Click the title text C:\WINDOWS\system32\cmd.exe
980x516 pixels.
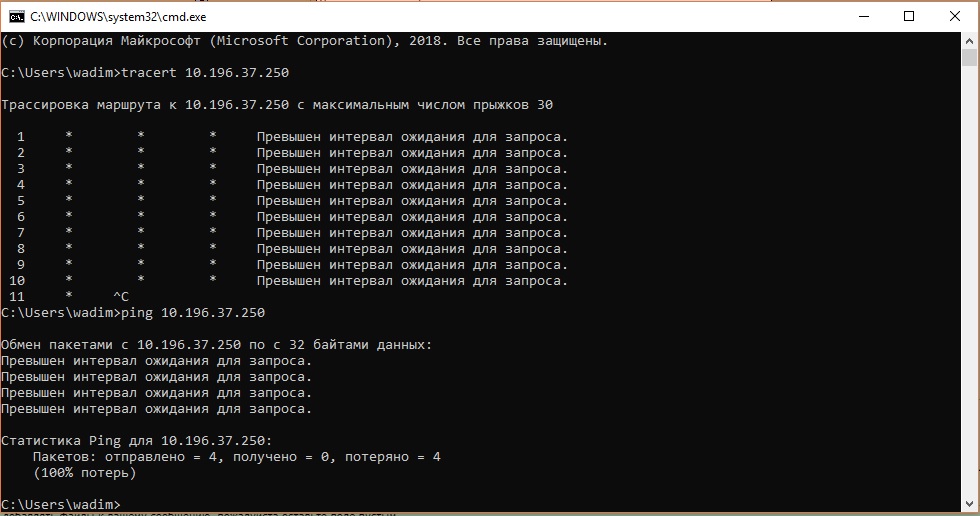[118, 17]
